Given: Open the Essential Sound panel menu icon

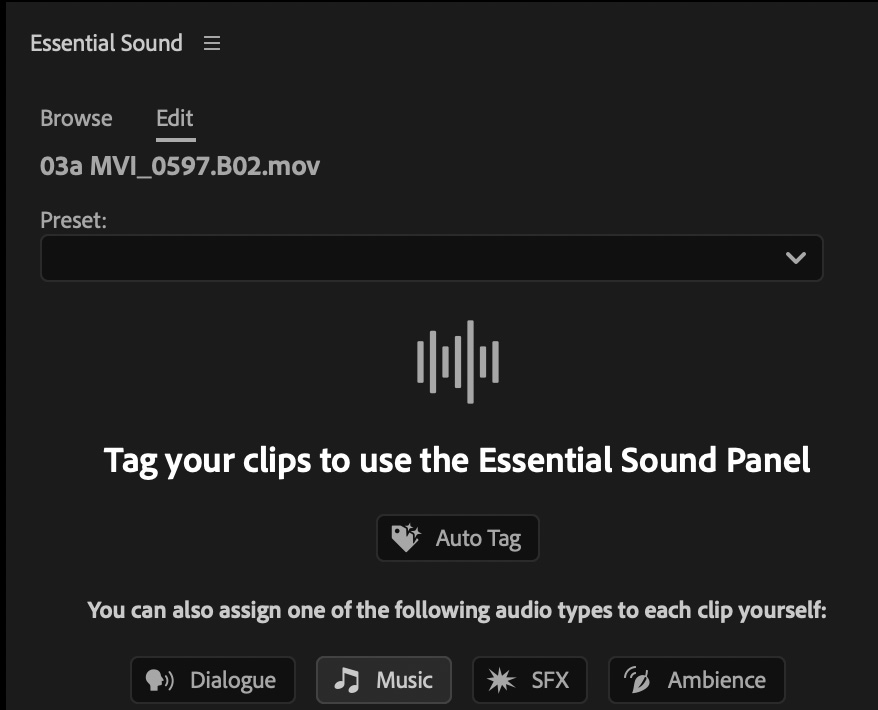Looking at the screenshot, I should [x=211, y=44].
